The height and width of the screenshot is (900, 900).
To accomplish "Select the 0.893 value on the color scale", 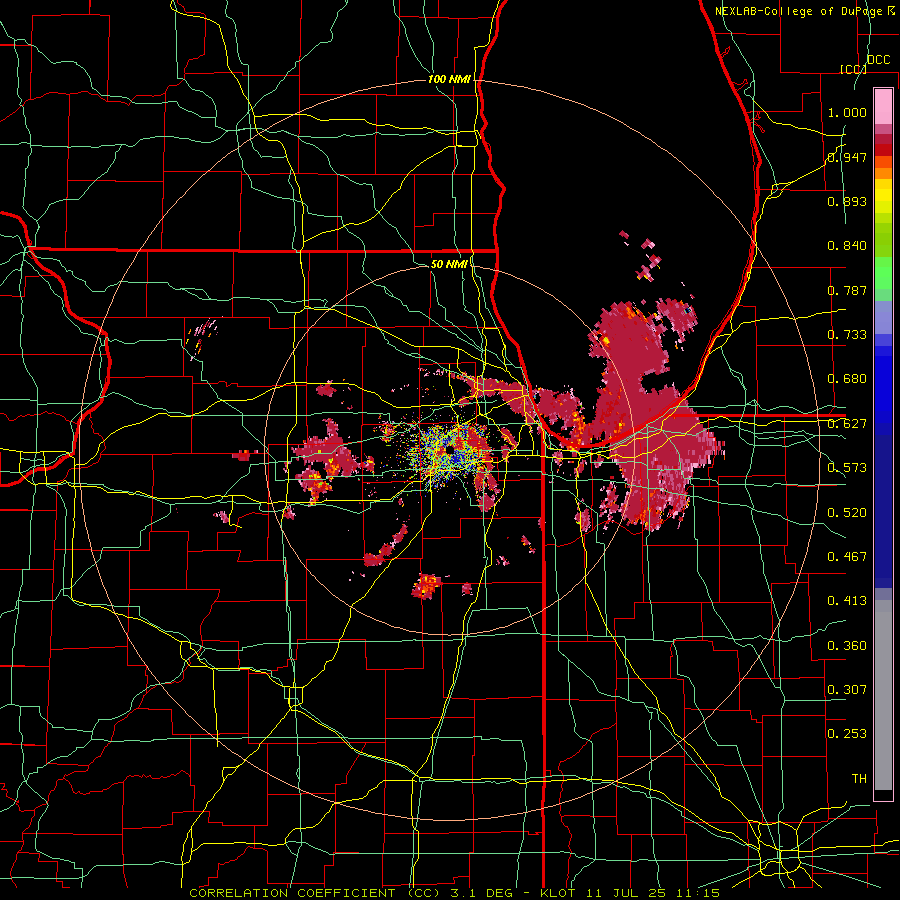I will [x=847, y=201].
